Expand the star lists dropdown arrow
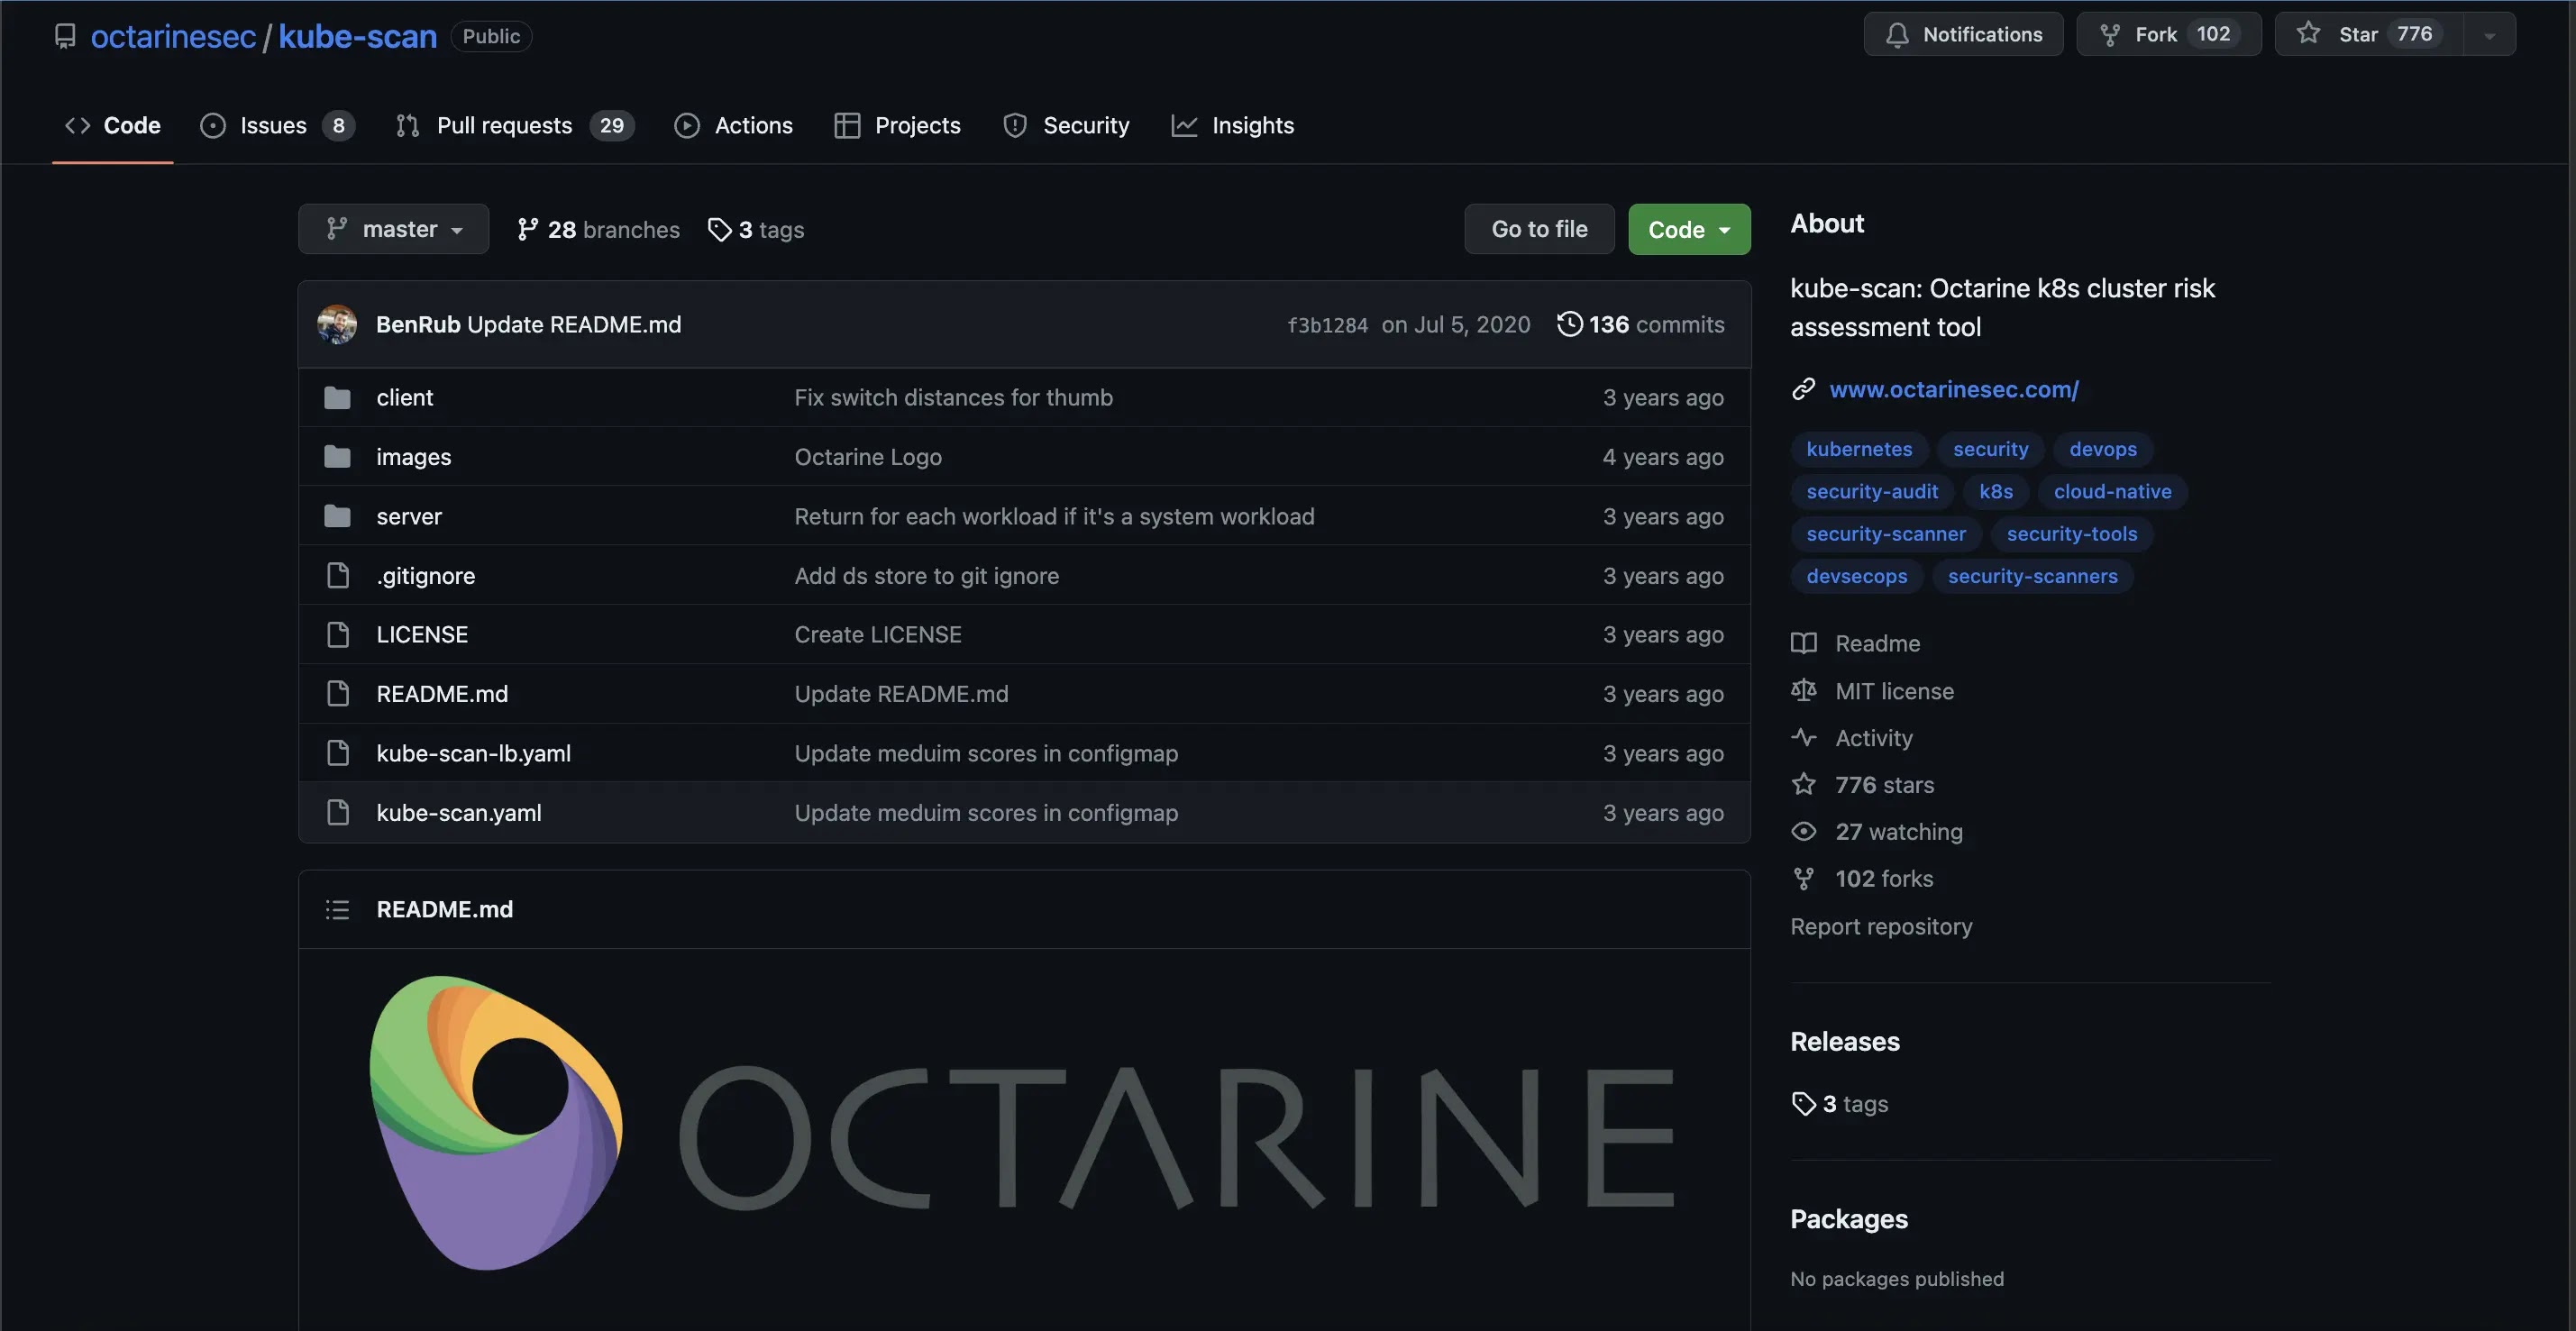 (x=2489, y=34)
